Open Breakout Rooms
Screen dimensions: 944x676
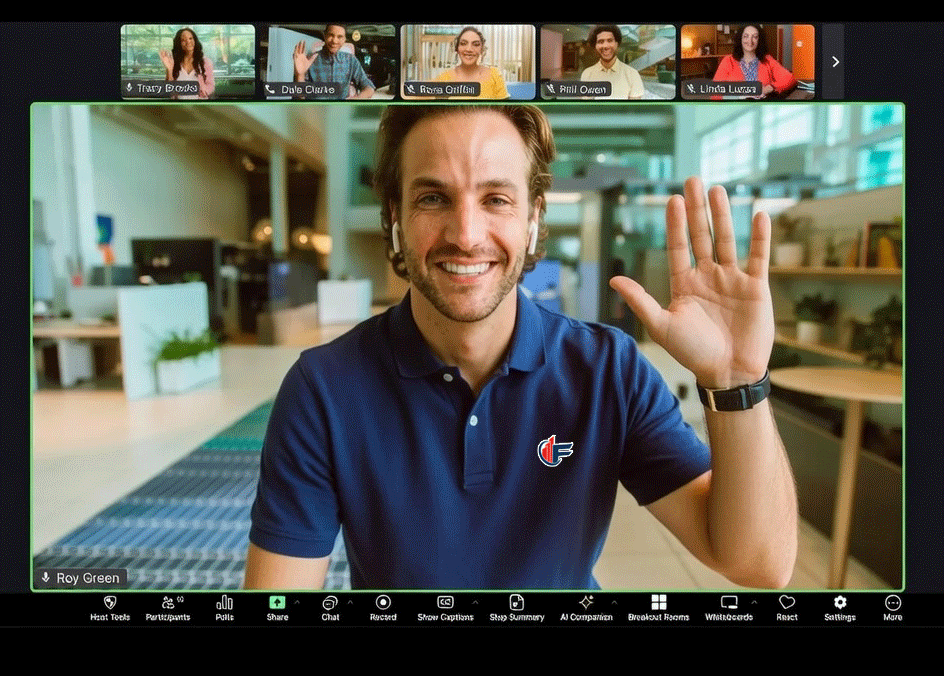point(659,608)
